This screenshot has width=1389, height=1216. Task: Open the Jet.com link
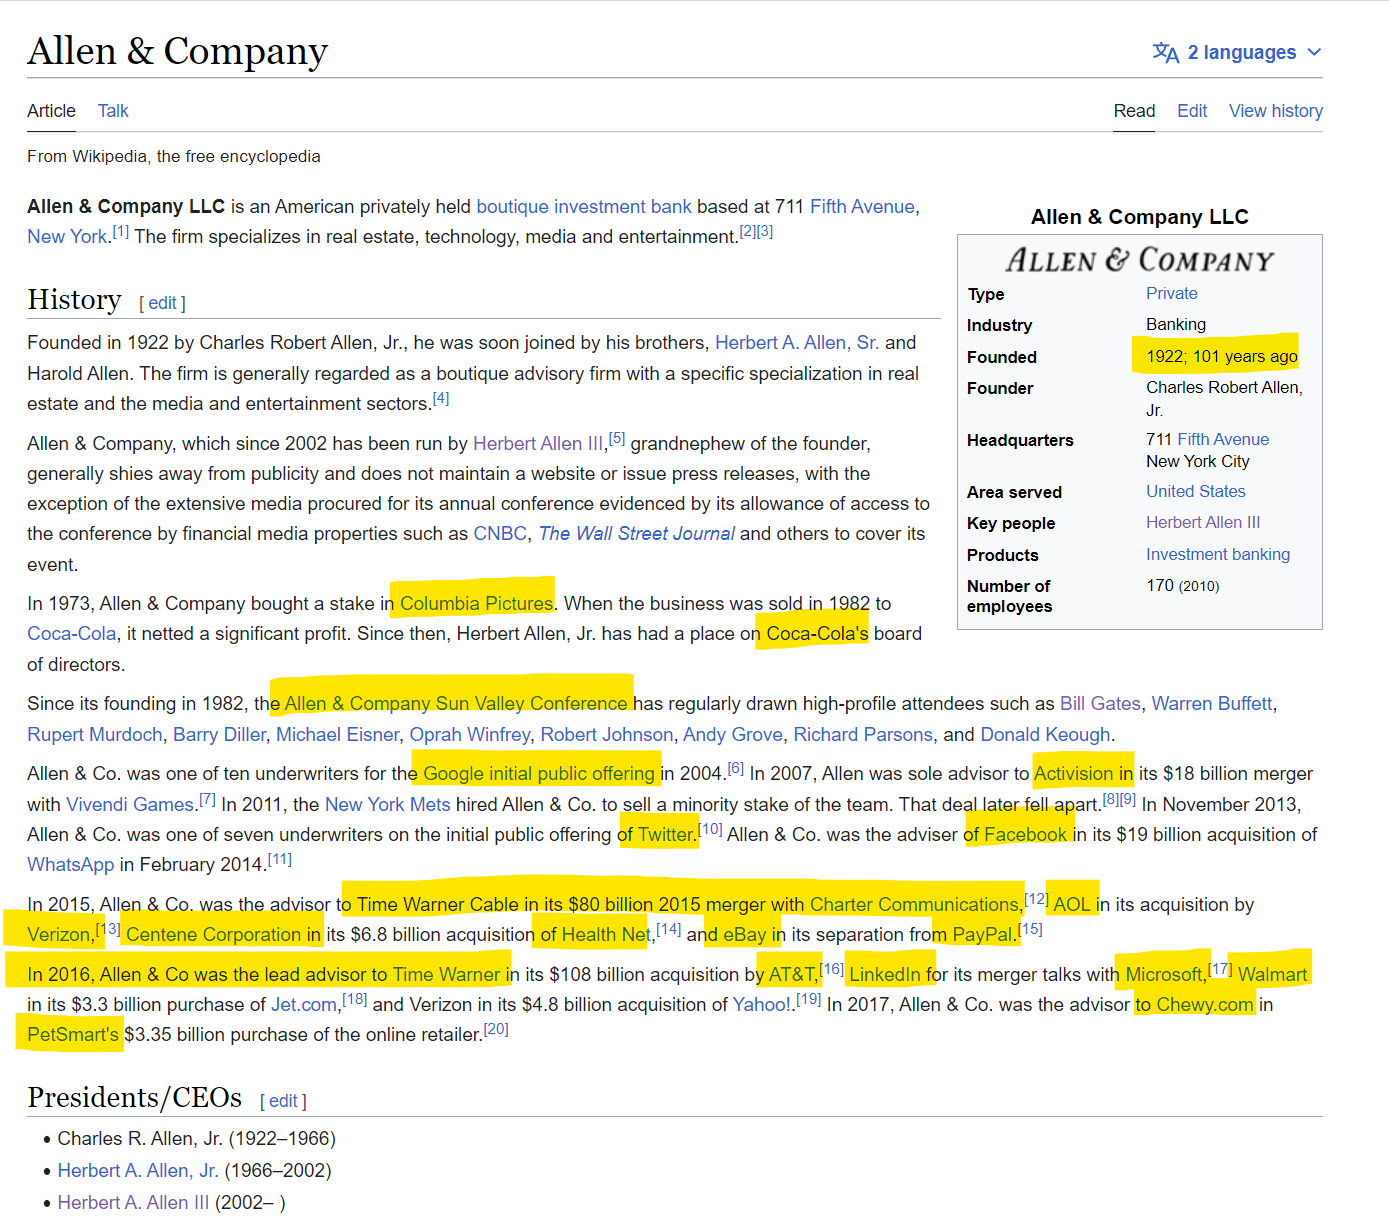(304, 1005)
